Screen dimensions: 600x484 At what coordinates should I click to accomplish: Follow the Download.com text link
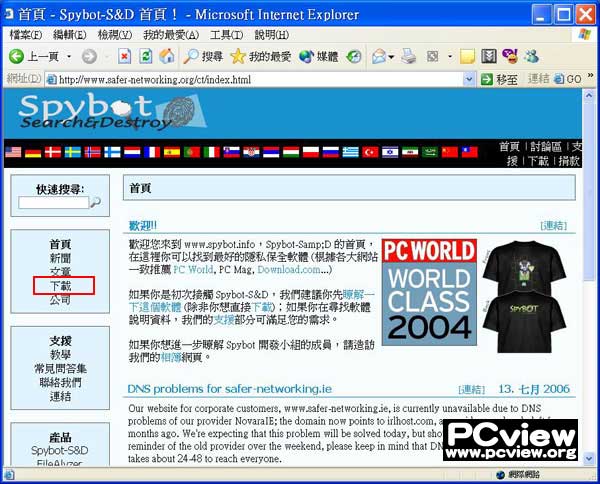tap(289, 269)
